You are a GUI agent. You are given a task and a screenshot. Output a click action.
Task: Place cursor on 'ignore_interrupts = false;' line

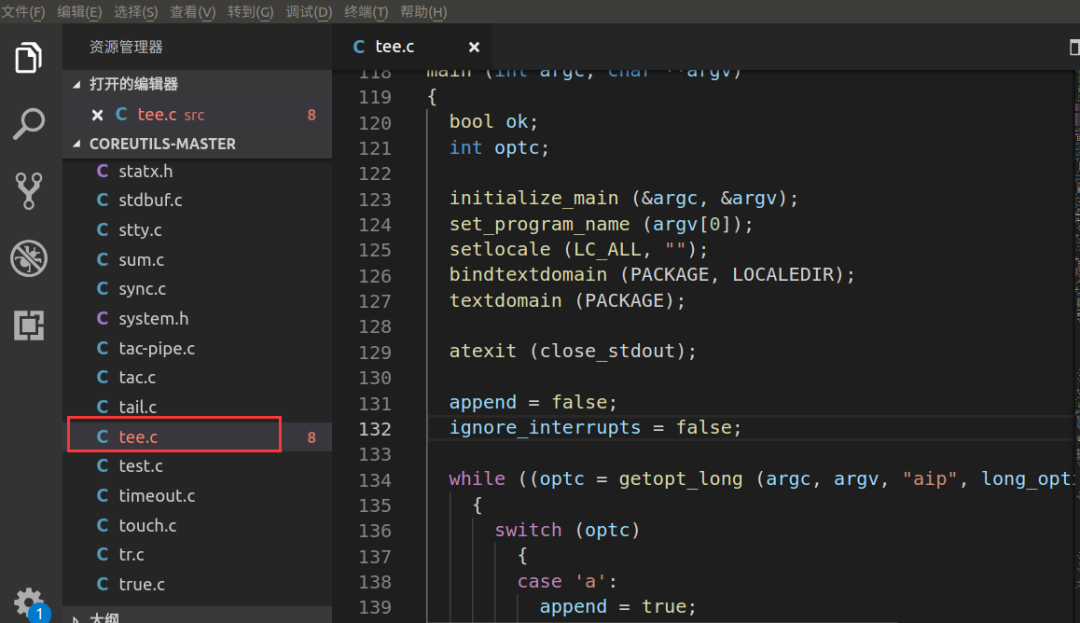tap(595, 427)
